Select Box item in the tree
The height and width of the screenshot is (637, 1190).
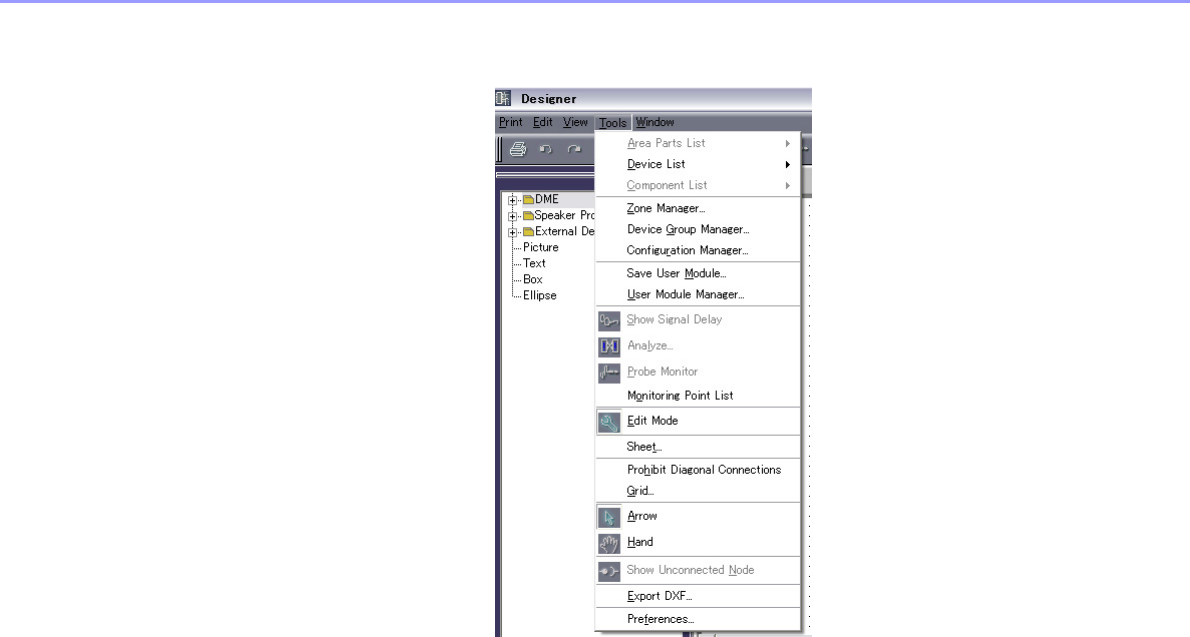pos(533,279)
